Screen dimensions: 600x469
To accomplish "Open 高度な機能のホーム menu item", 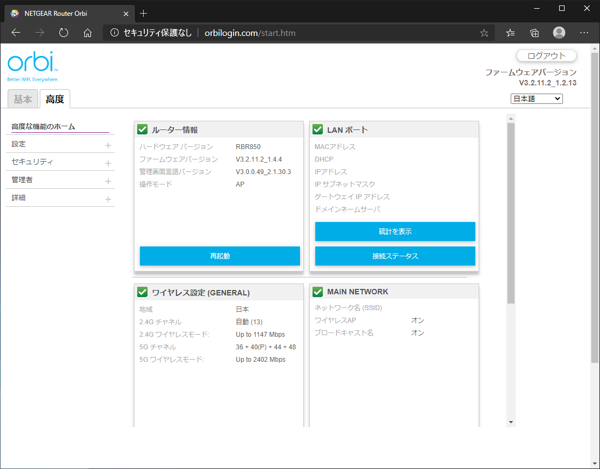I will [x=43, y=127].
